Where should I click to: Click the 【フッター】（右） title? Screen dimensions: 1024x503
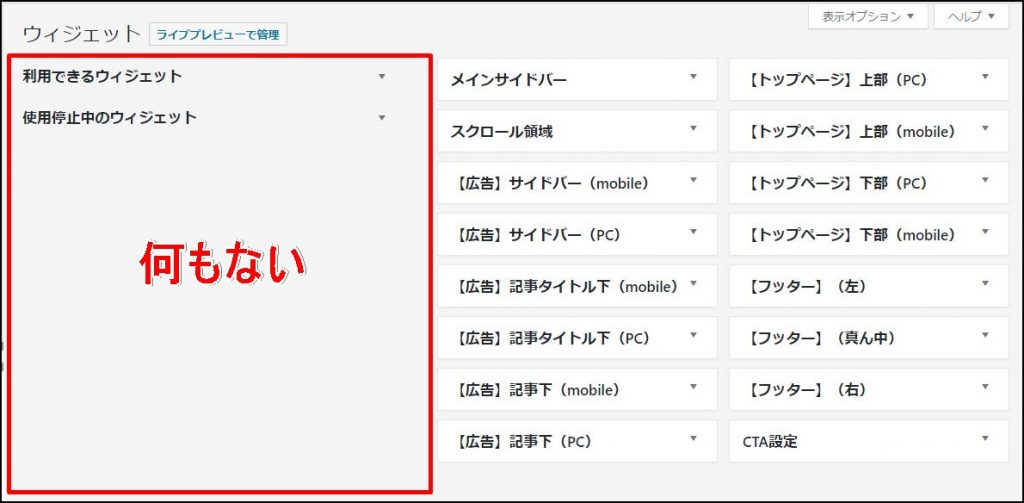[807, 391]
